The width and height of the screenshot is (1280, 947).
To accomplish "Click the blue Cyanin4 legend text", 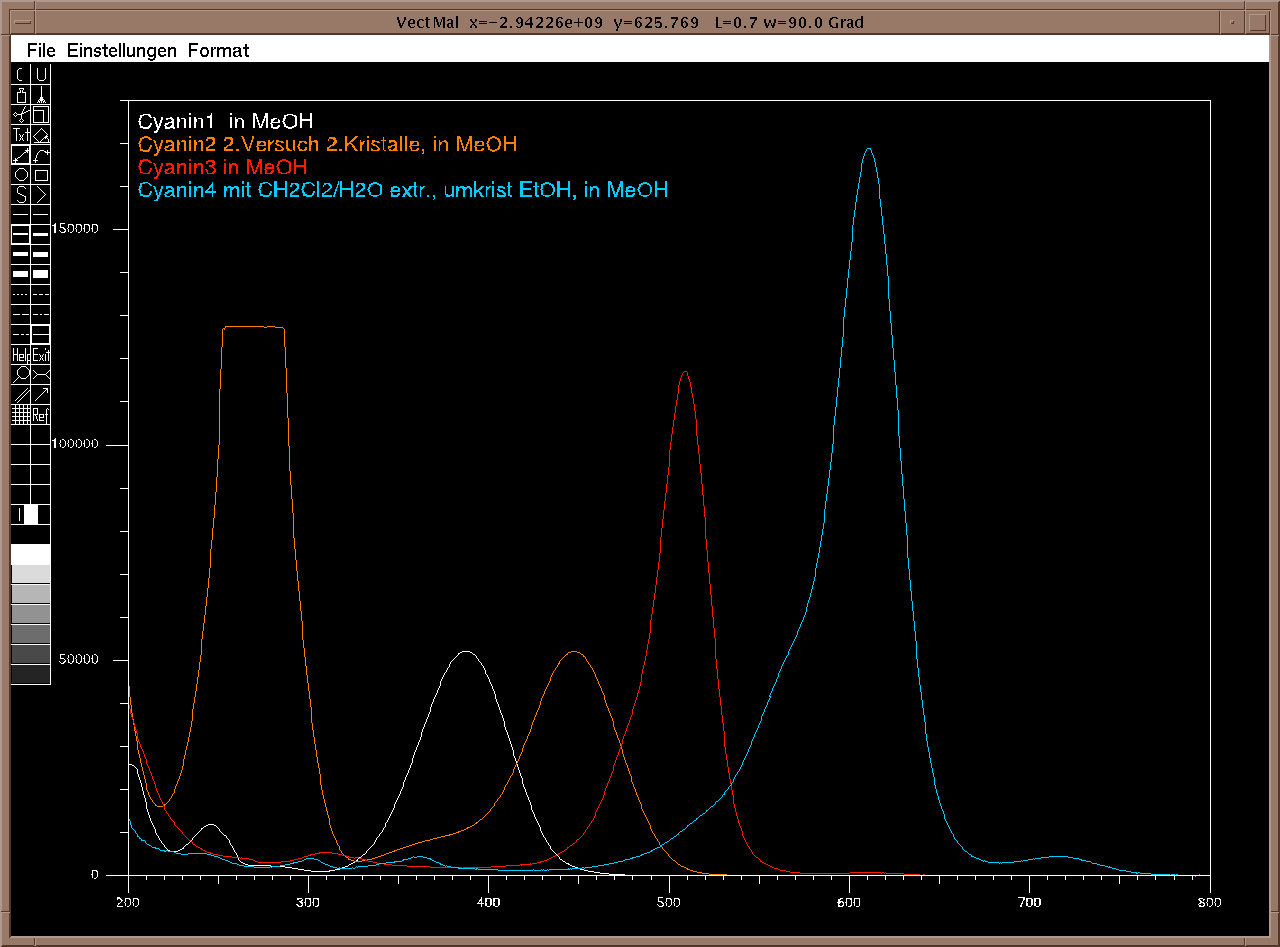I will pos(403,190).
